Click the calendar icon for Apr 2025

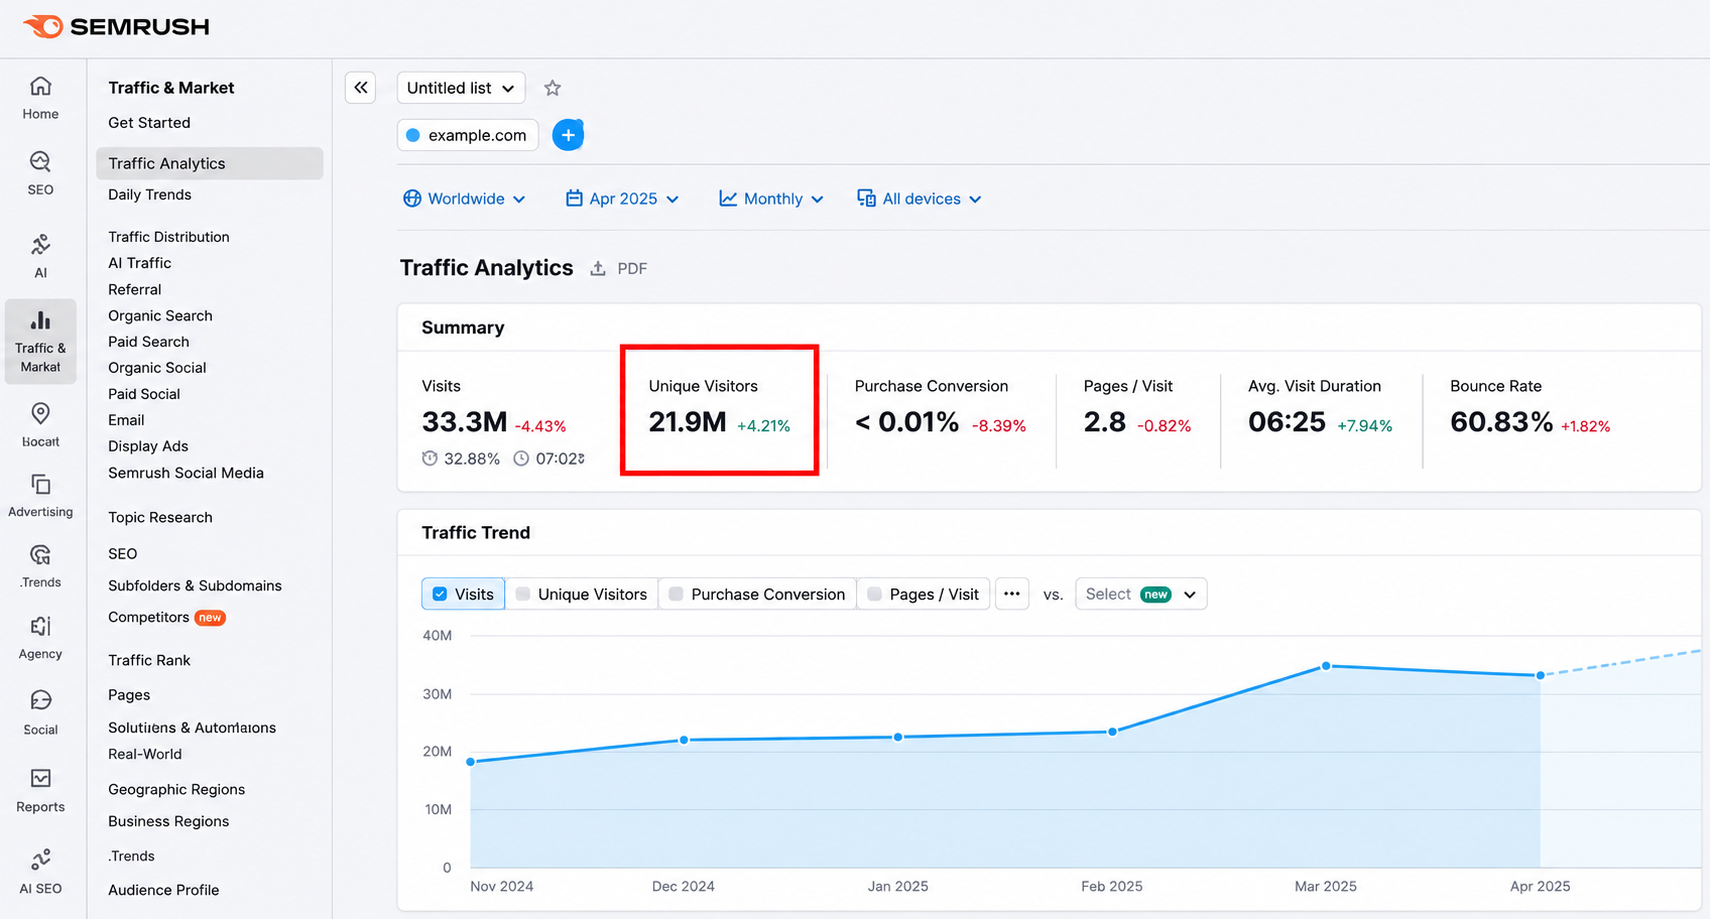[x=574, y=198]
